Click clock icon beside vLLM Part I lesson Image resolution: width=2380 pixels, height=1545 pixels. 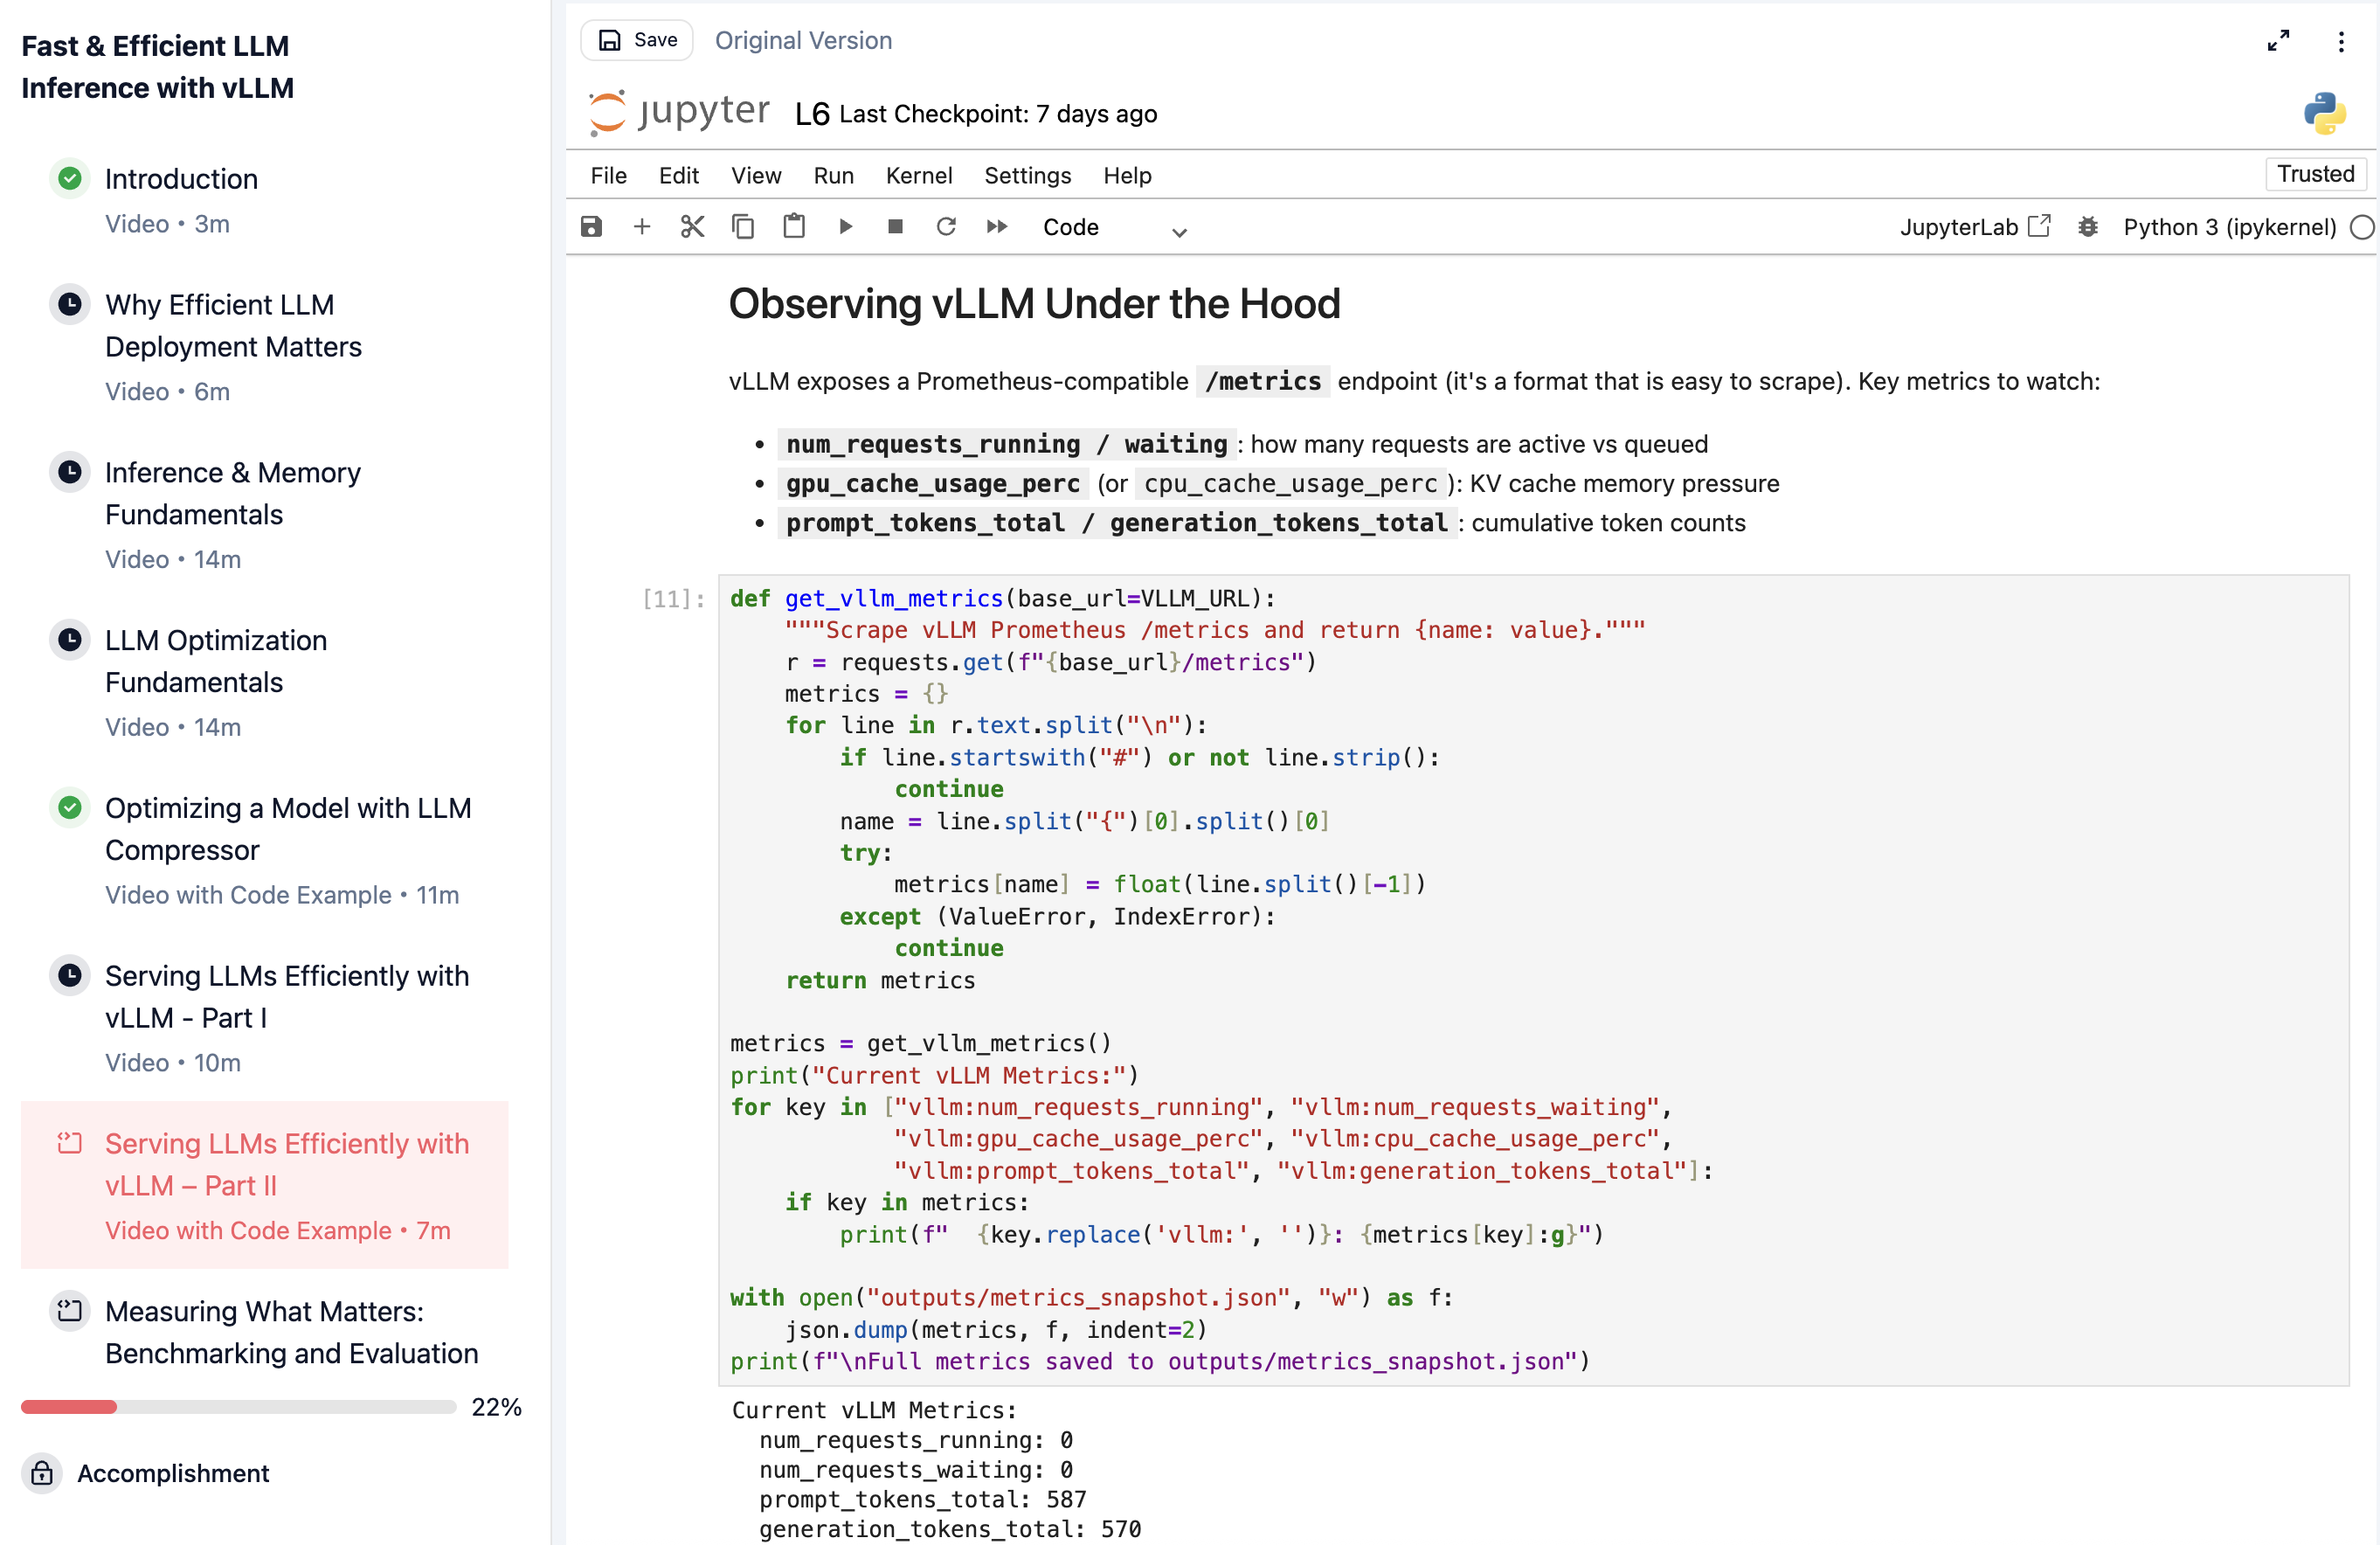[x=69, y=975]
